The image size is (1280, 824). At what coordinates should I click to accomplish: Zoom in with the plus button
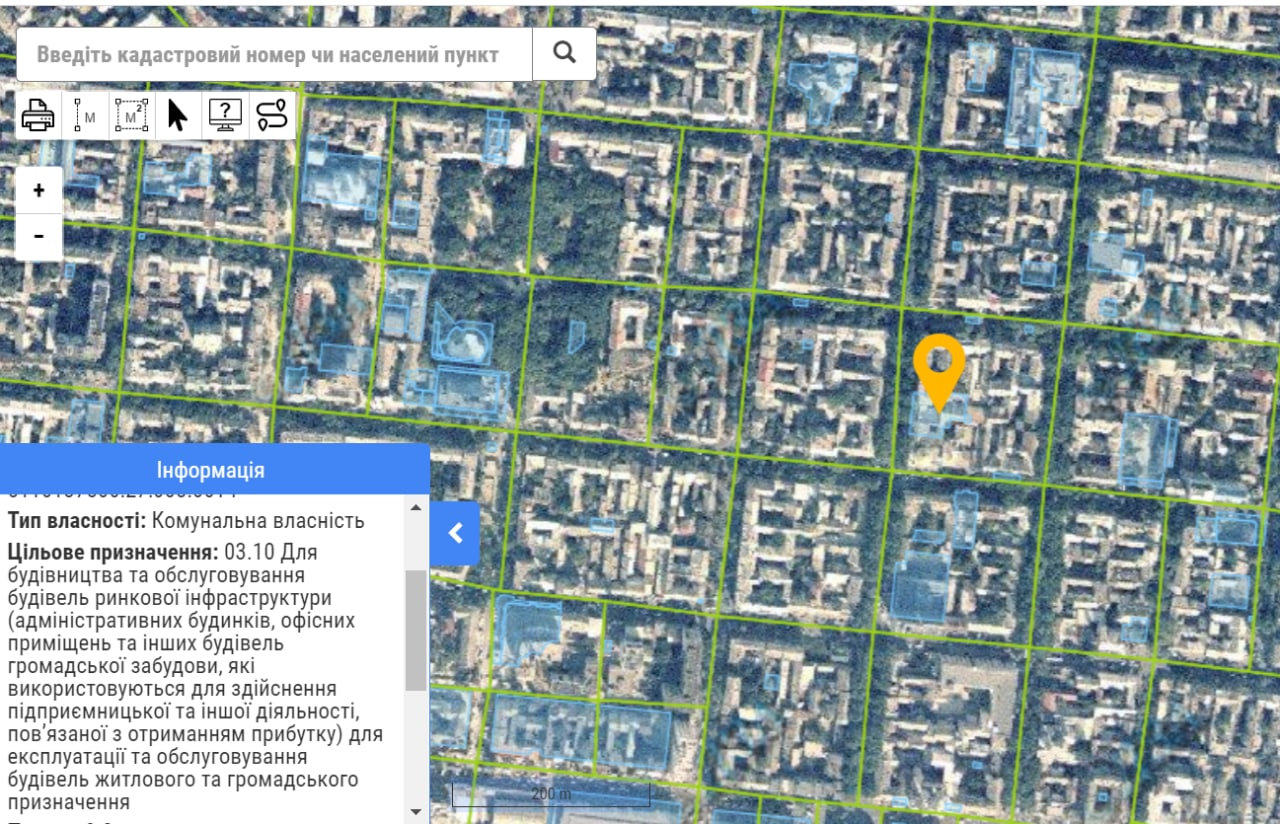[39, 190]
